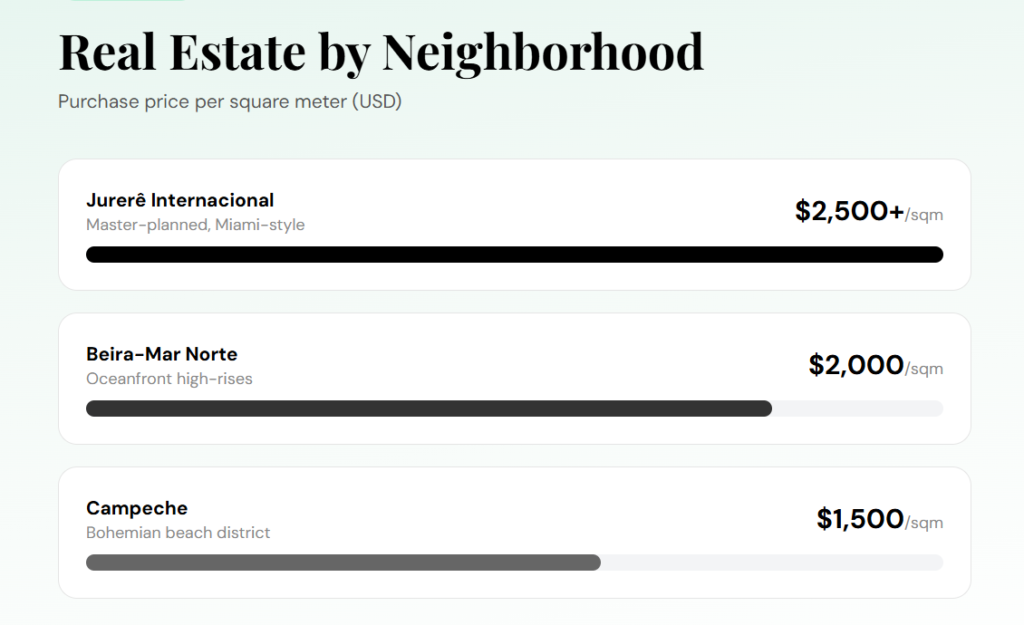Click the filled part of Campeche bar
Image resolution: width=1024 pixels, height=625 pixels.
pos(343,562)
